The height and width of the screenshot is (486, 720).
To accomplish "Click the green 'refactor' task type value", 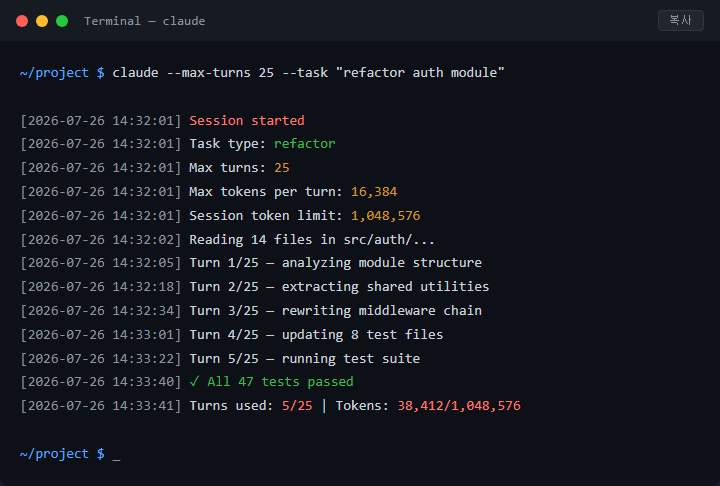I will click(304, 144).
